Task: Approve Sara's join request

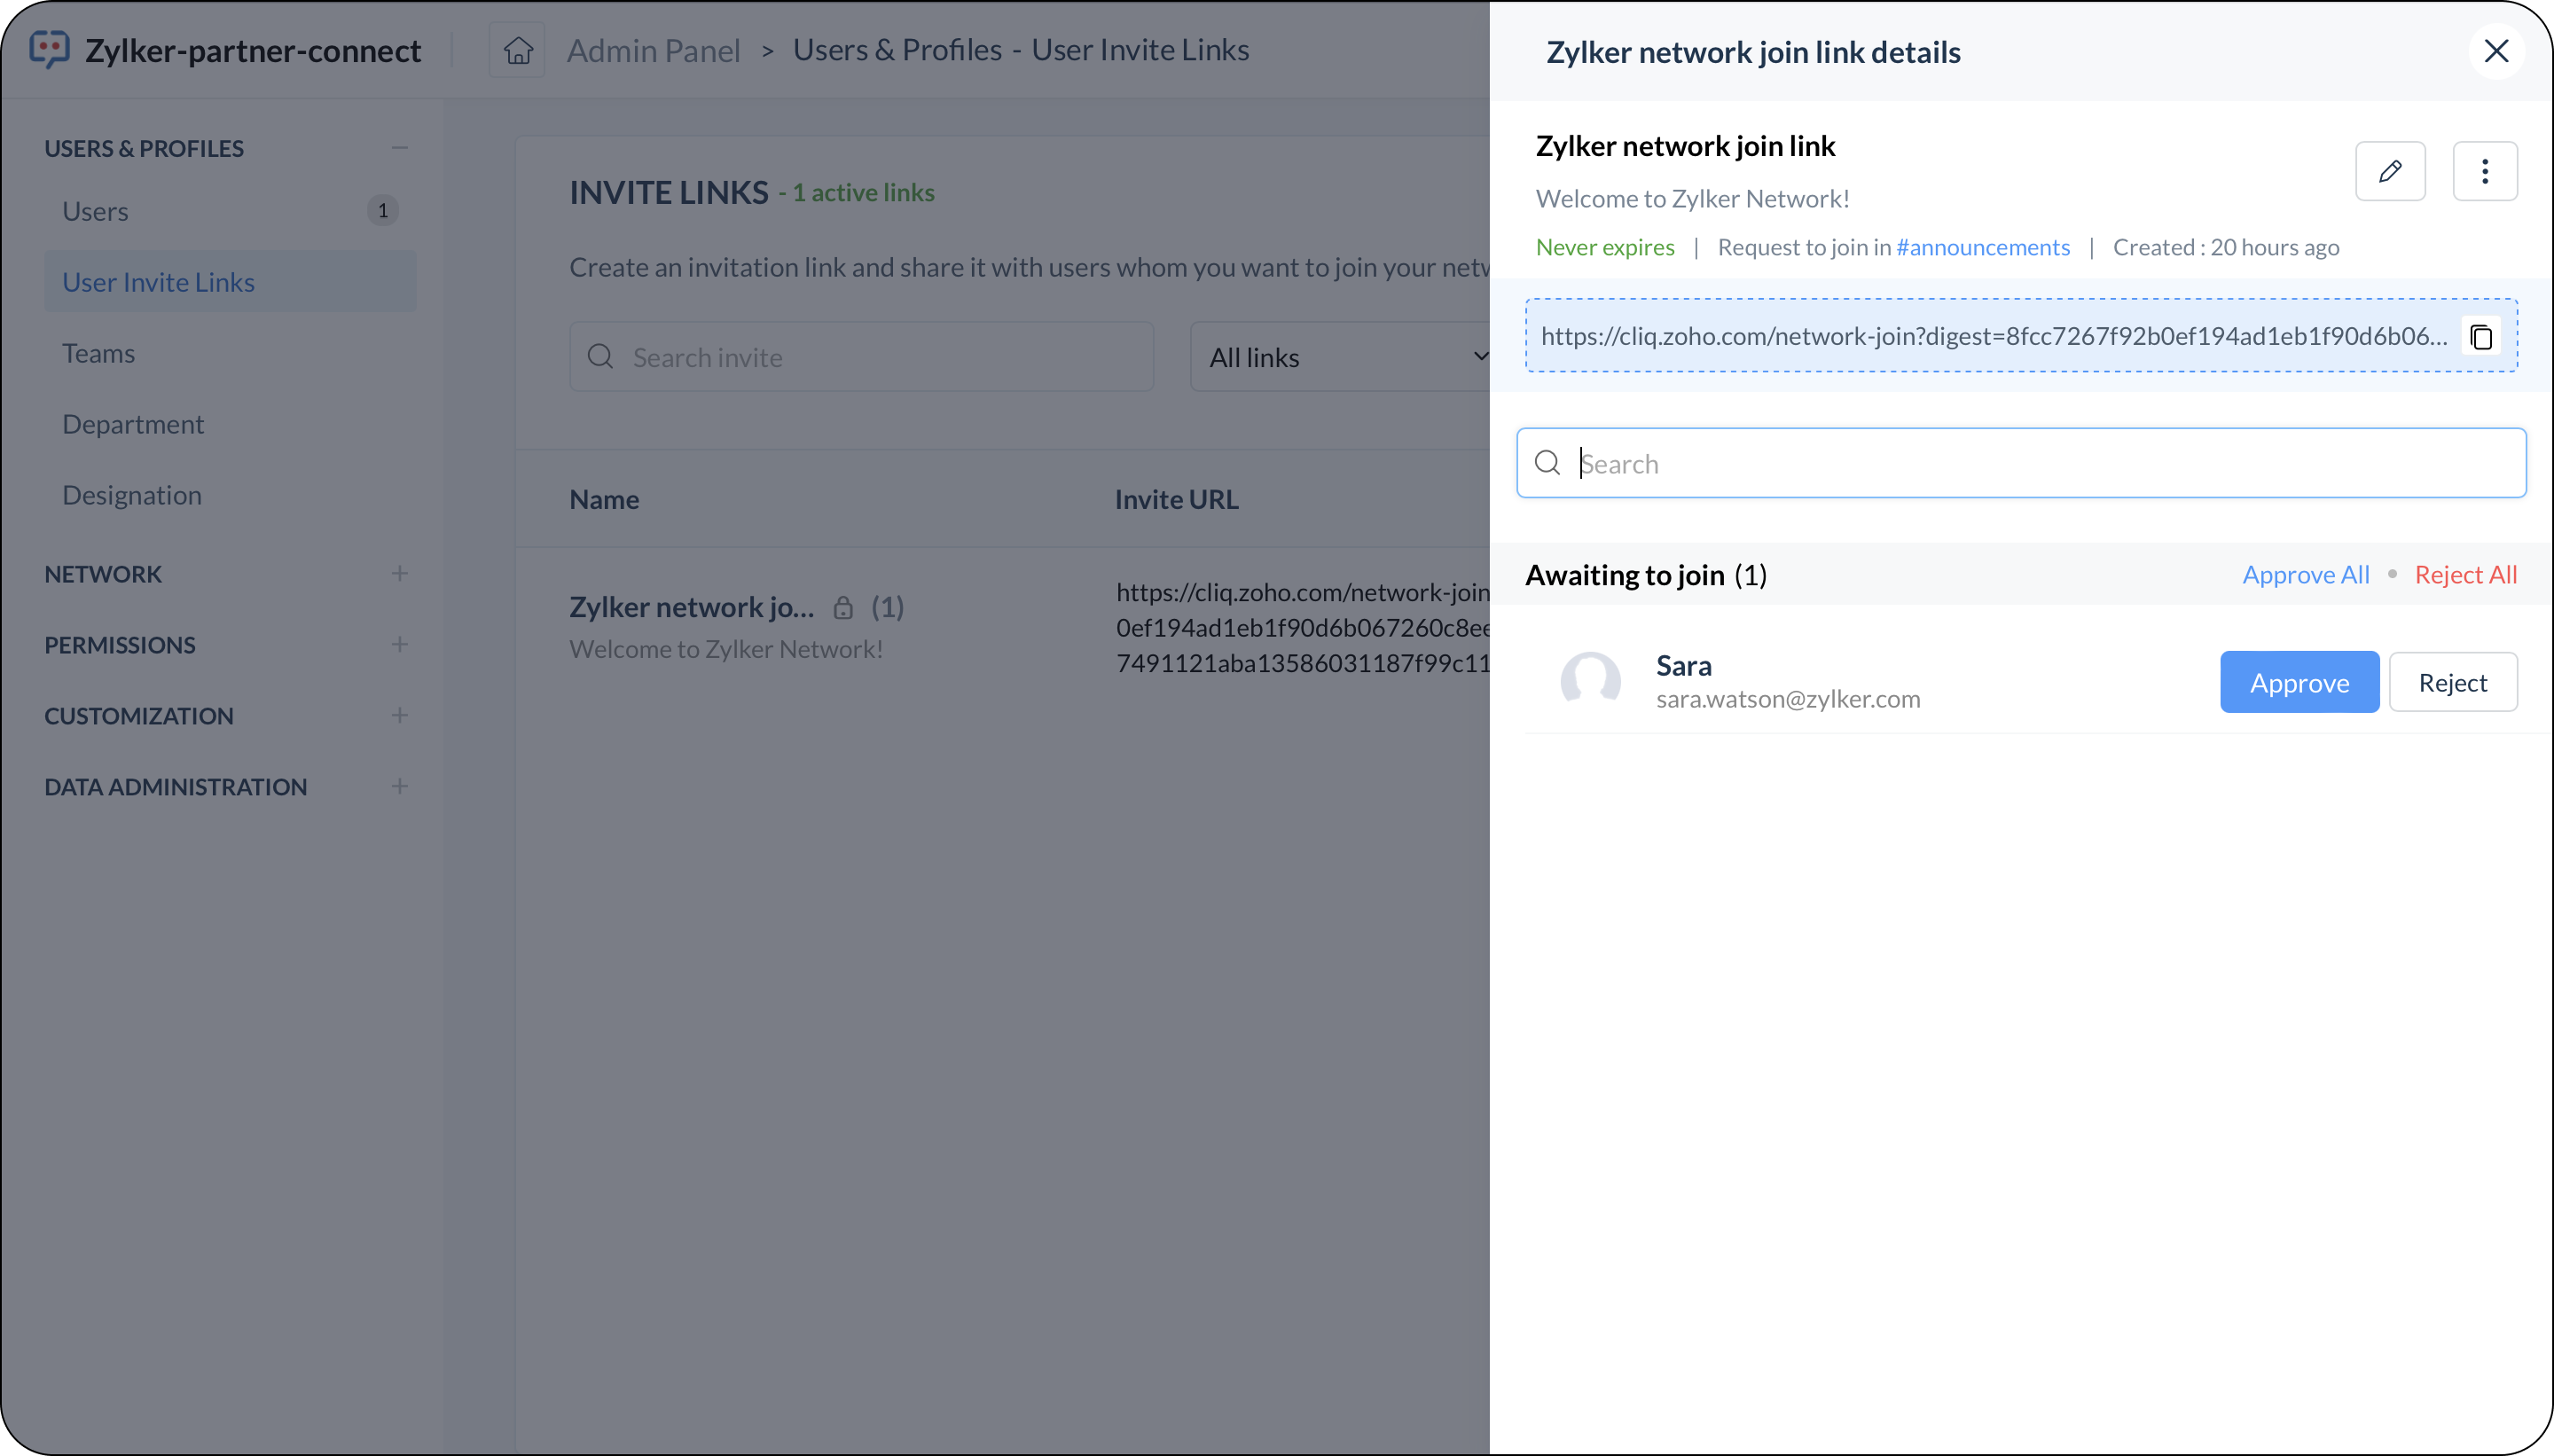Action: click(2299, 682)
